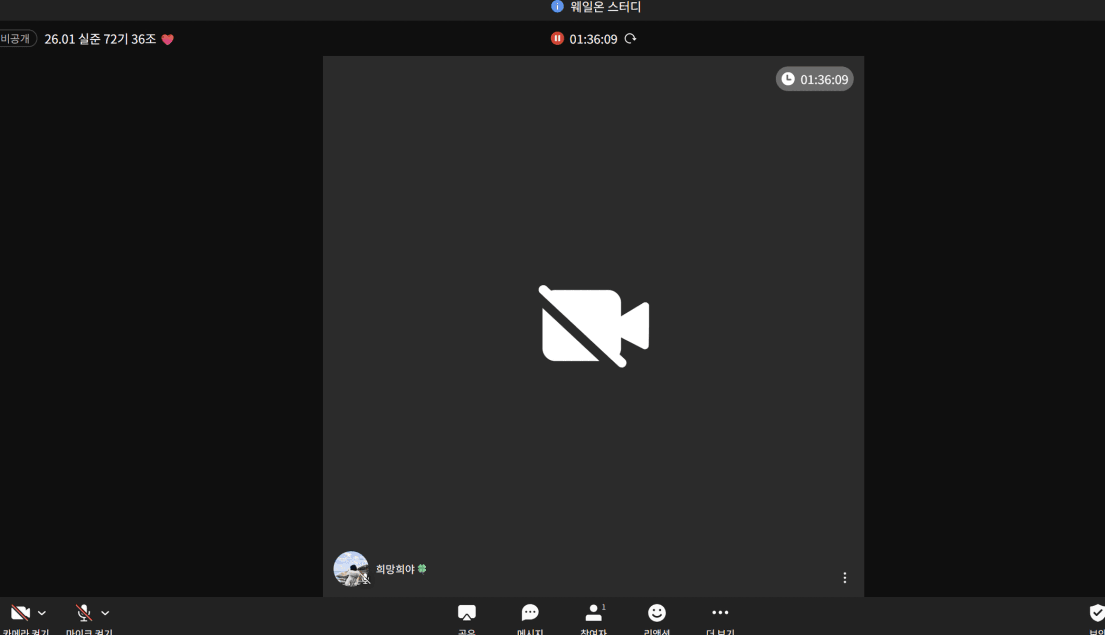Click the meeting title 26.01 실준 72기 36조
Viewport: 1105px width, 635px height.
pos(100,39)
